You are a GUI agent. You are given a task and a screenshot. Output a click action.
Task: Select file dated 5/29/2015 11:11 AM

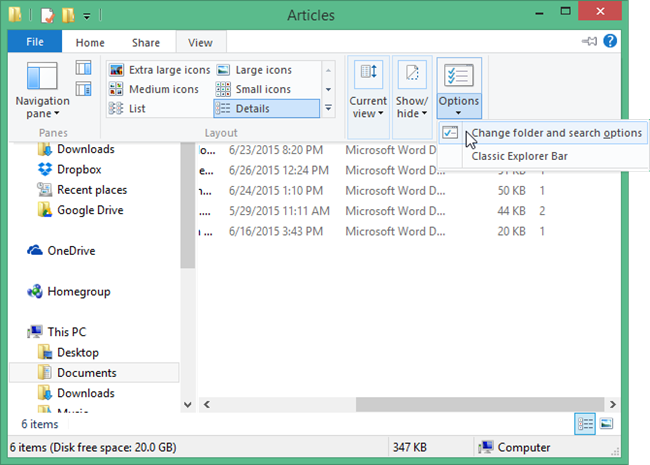click(x=279, y=211)
